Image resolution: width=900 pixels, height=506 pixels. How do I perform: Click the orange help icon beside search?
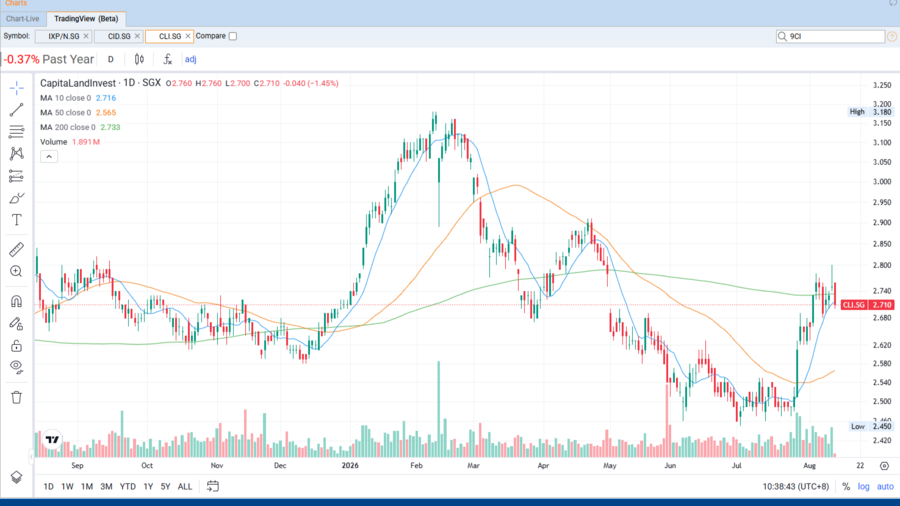892,36
